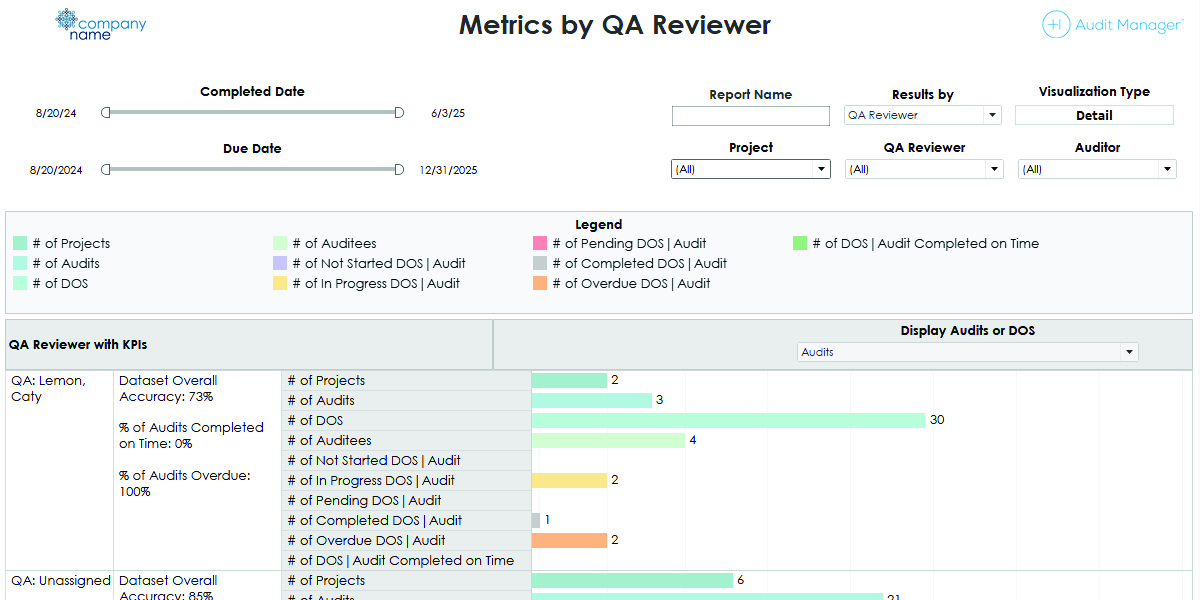Select '# of In Progress DOS | Audit' legend swatch
1200x600 pixels.
click(x=280, y=283)
